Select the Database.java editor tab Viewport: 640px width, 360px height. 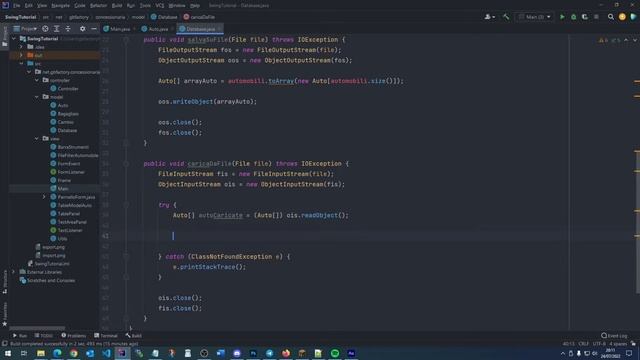point(200,29)
